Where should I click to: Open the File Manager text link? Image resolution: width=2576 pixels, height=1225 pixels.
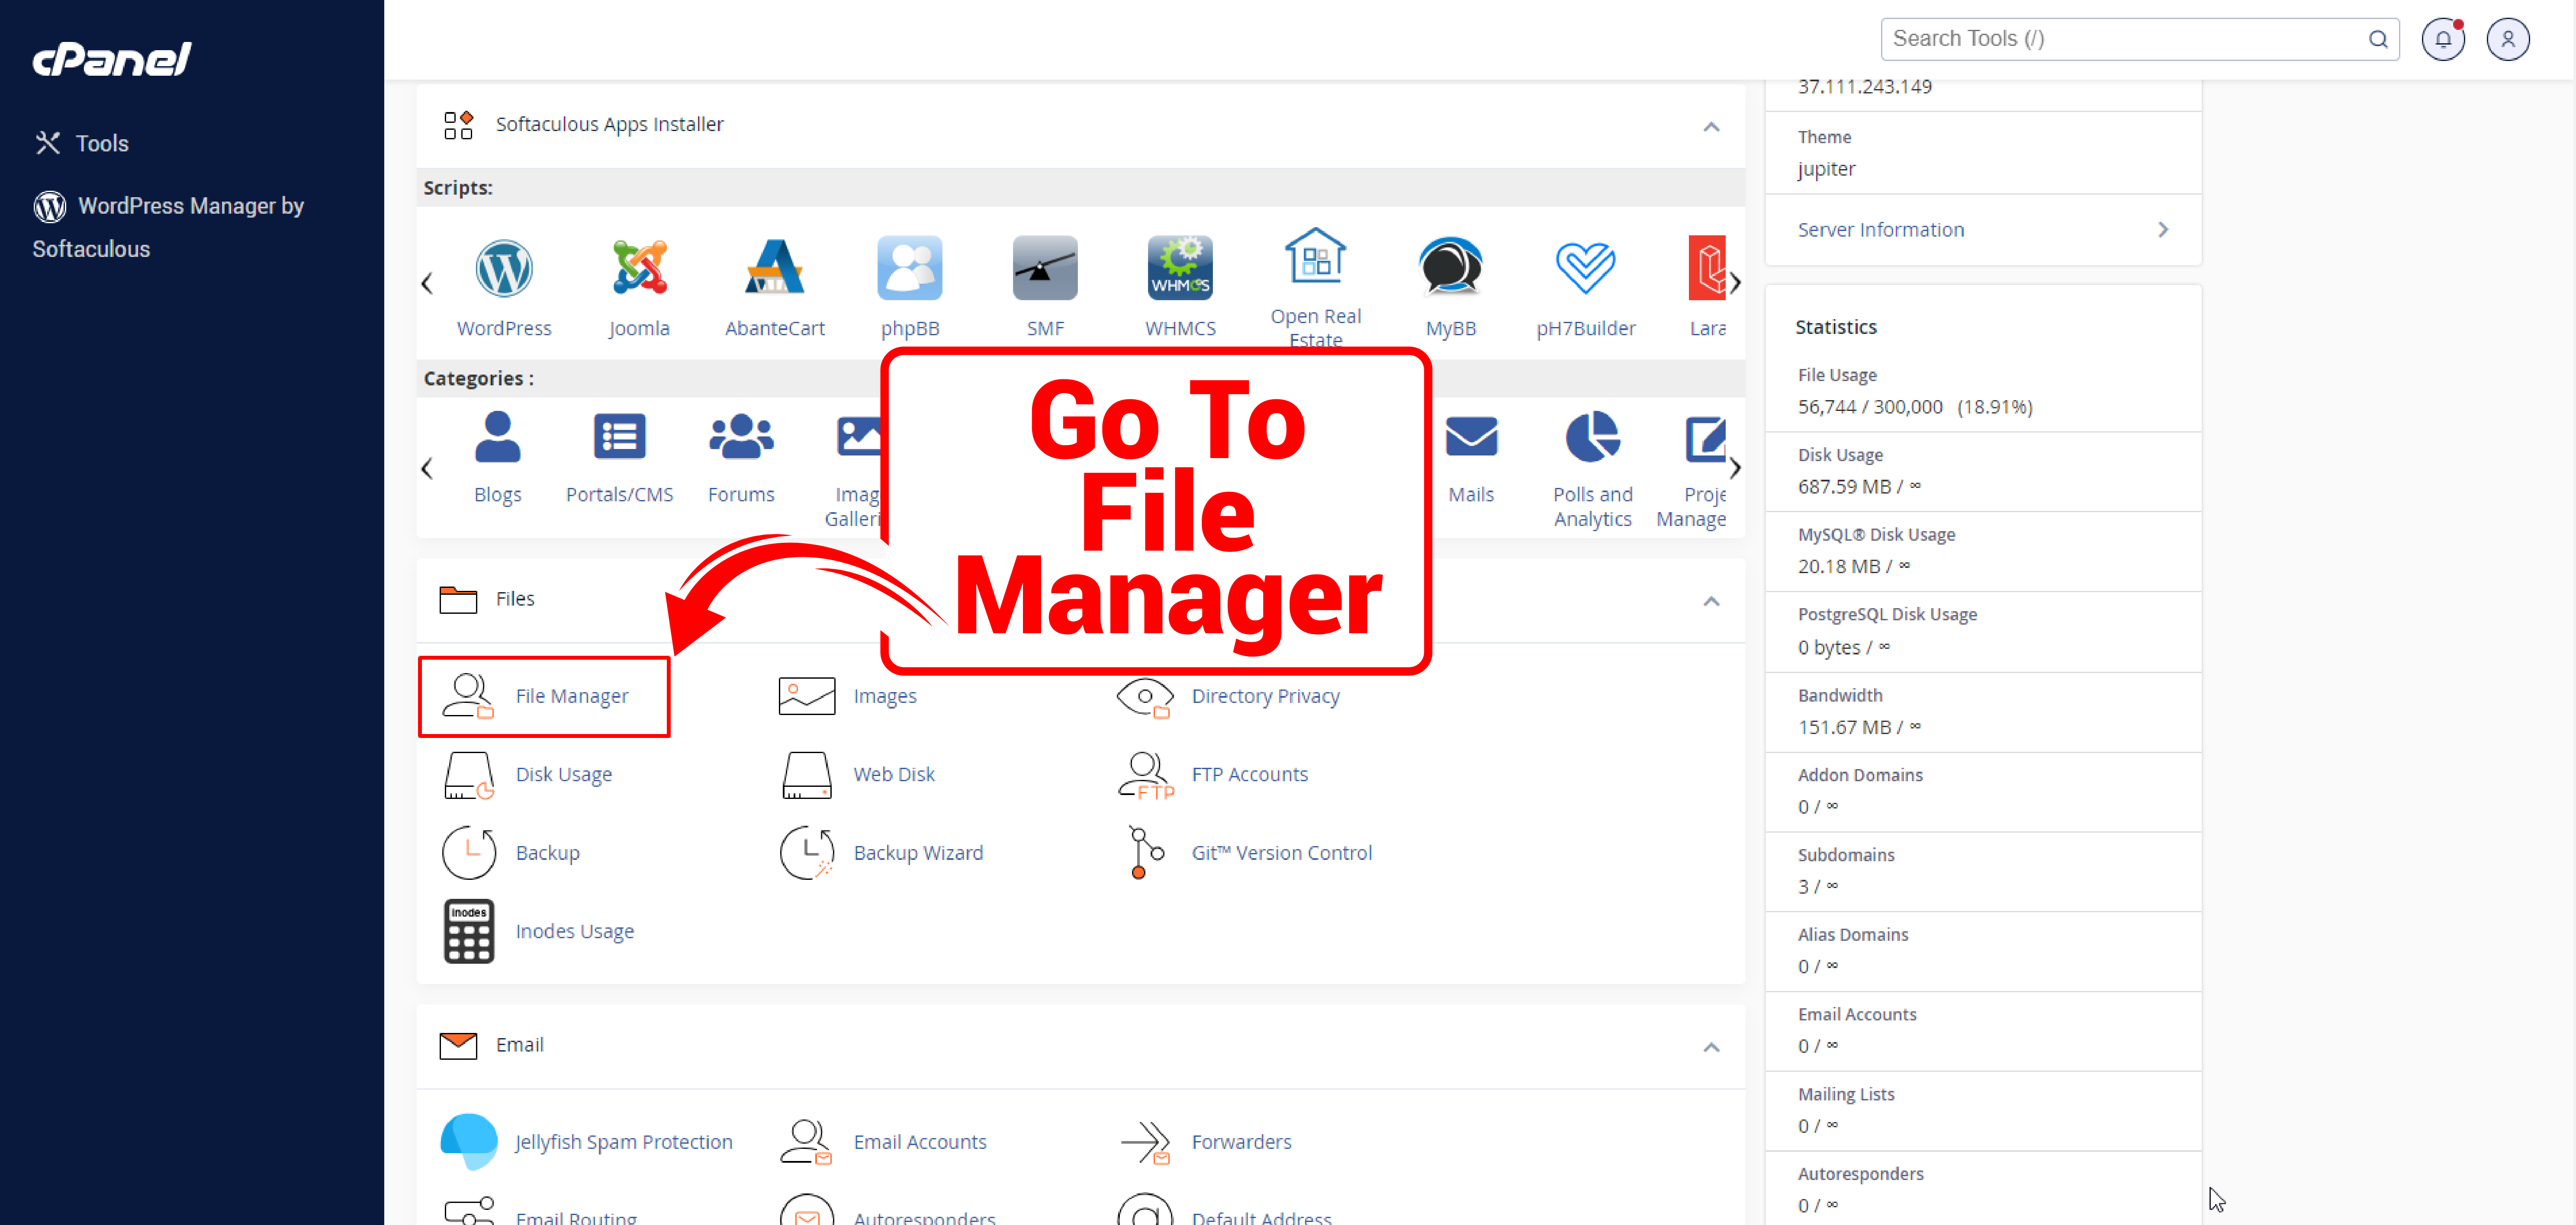[571, 696]
